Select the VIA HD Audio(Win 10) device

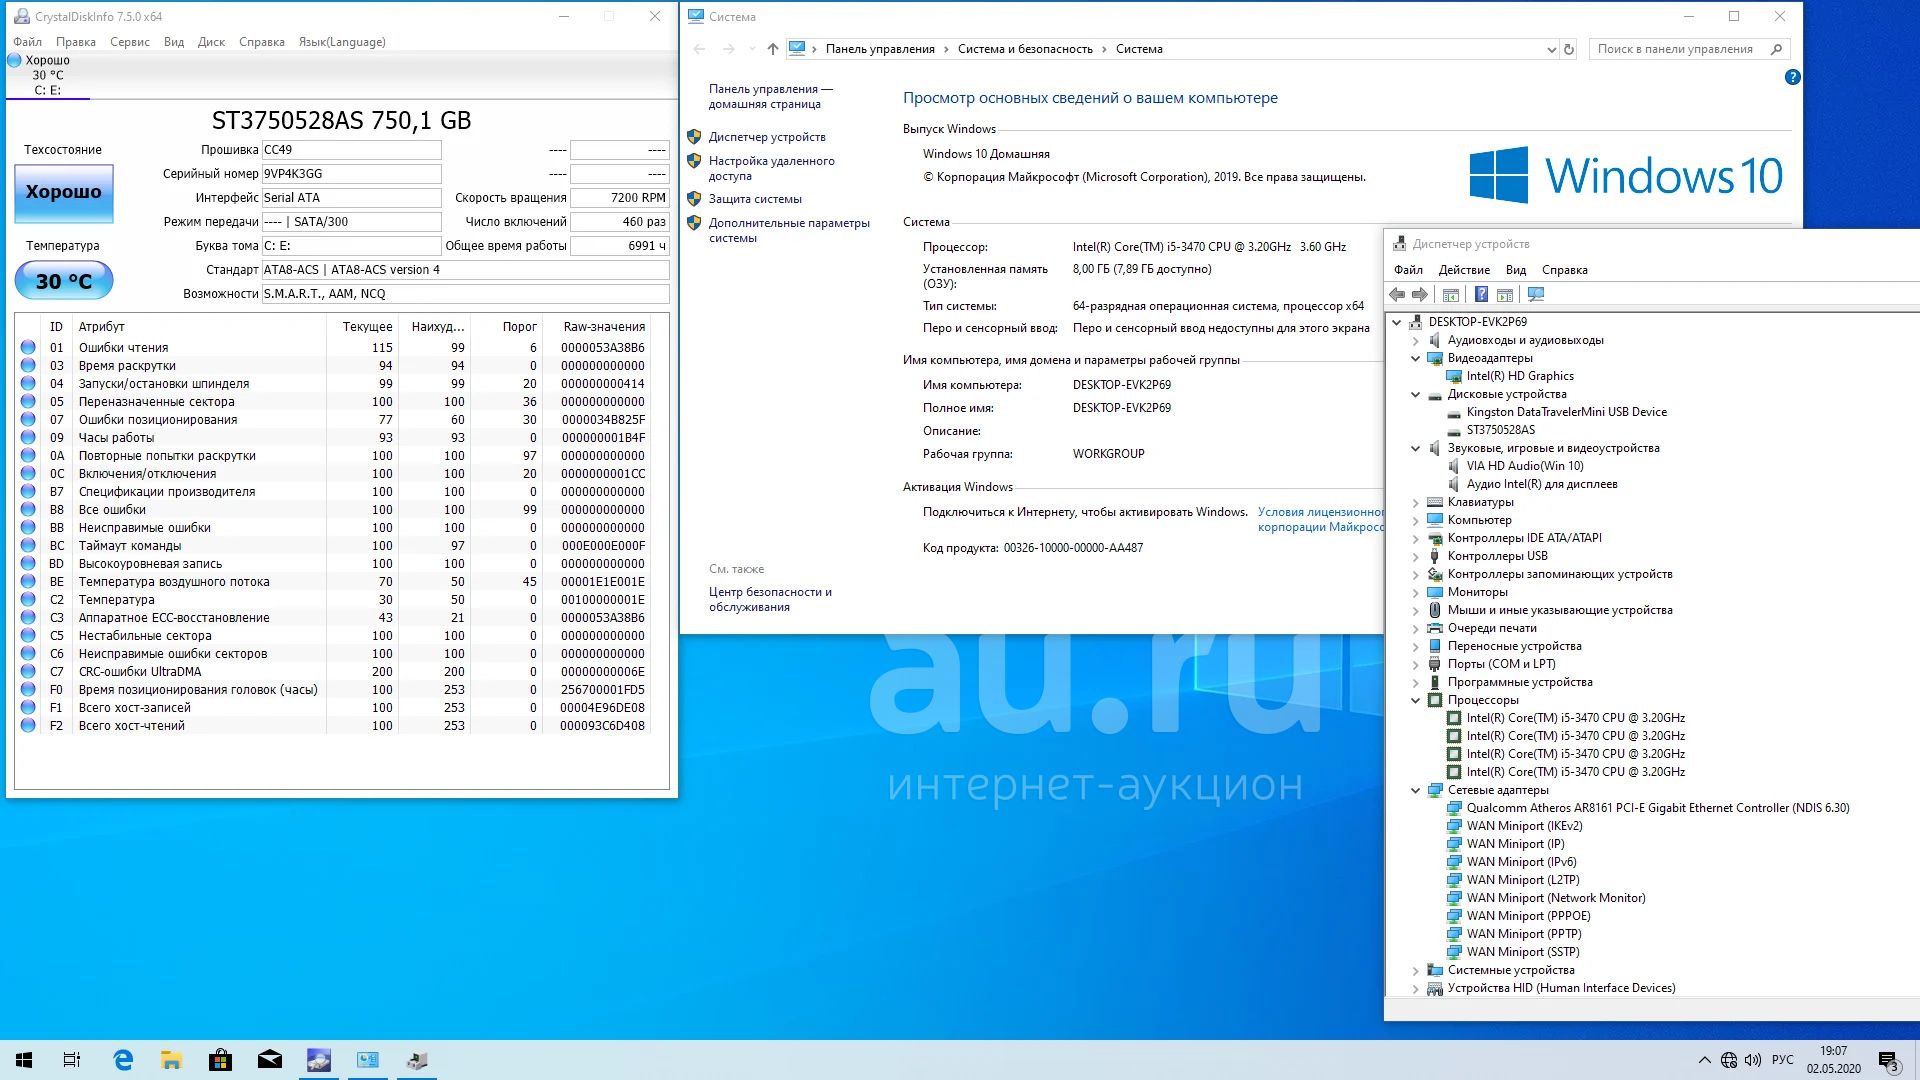(1525, 466)
